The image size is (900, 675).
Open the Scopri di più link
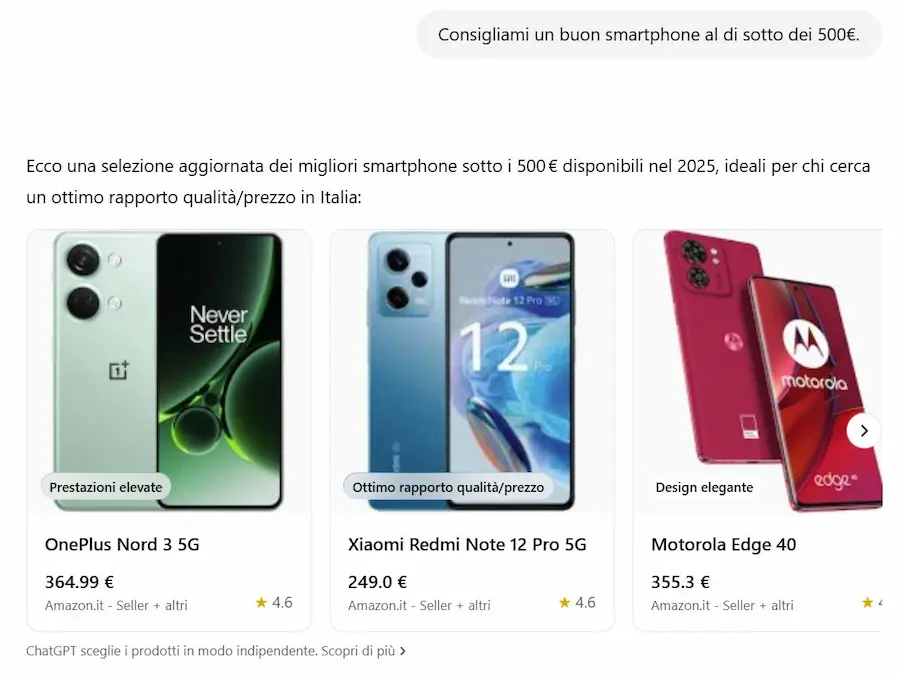tap(363, 651)
